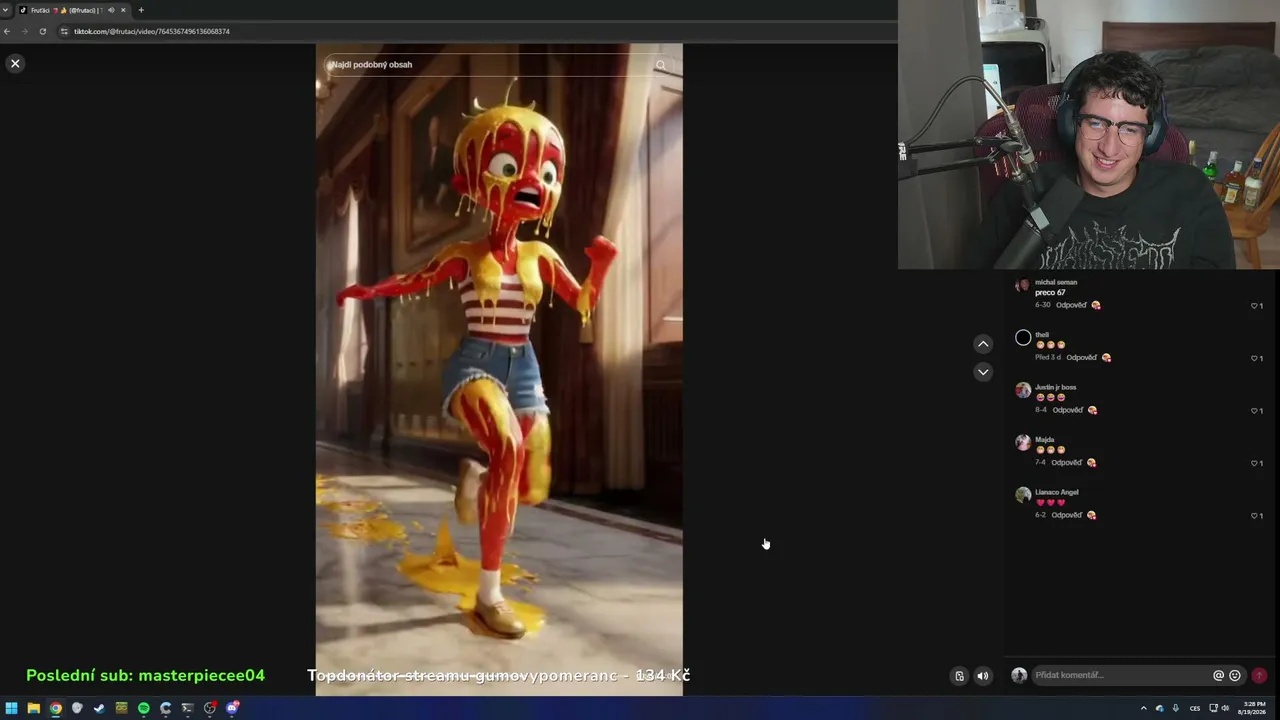Viewport: 1280px width, 720px height.
Task: Click the comment text 'preco 67'
Action: [x=1050, y=293]
